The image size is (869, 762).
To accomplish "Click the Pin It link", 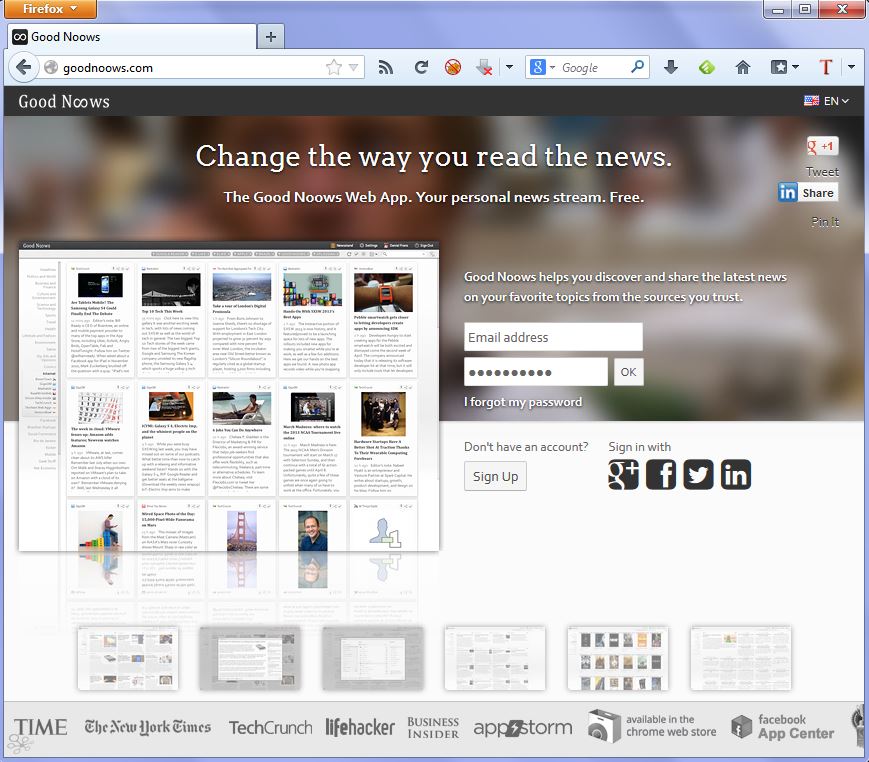I will point(825,222).
